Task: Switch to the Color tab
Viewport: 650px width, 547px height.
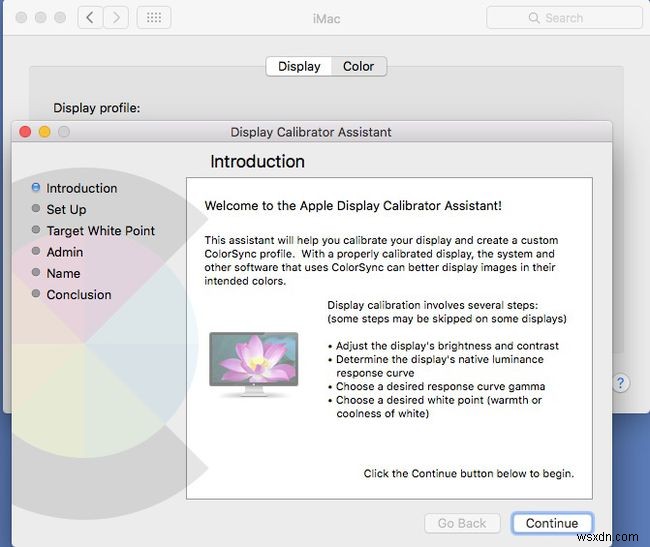Action: click(x=359, y=66)
